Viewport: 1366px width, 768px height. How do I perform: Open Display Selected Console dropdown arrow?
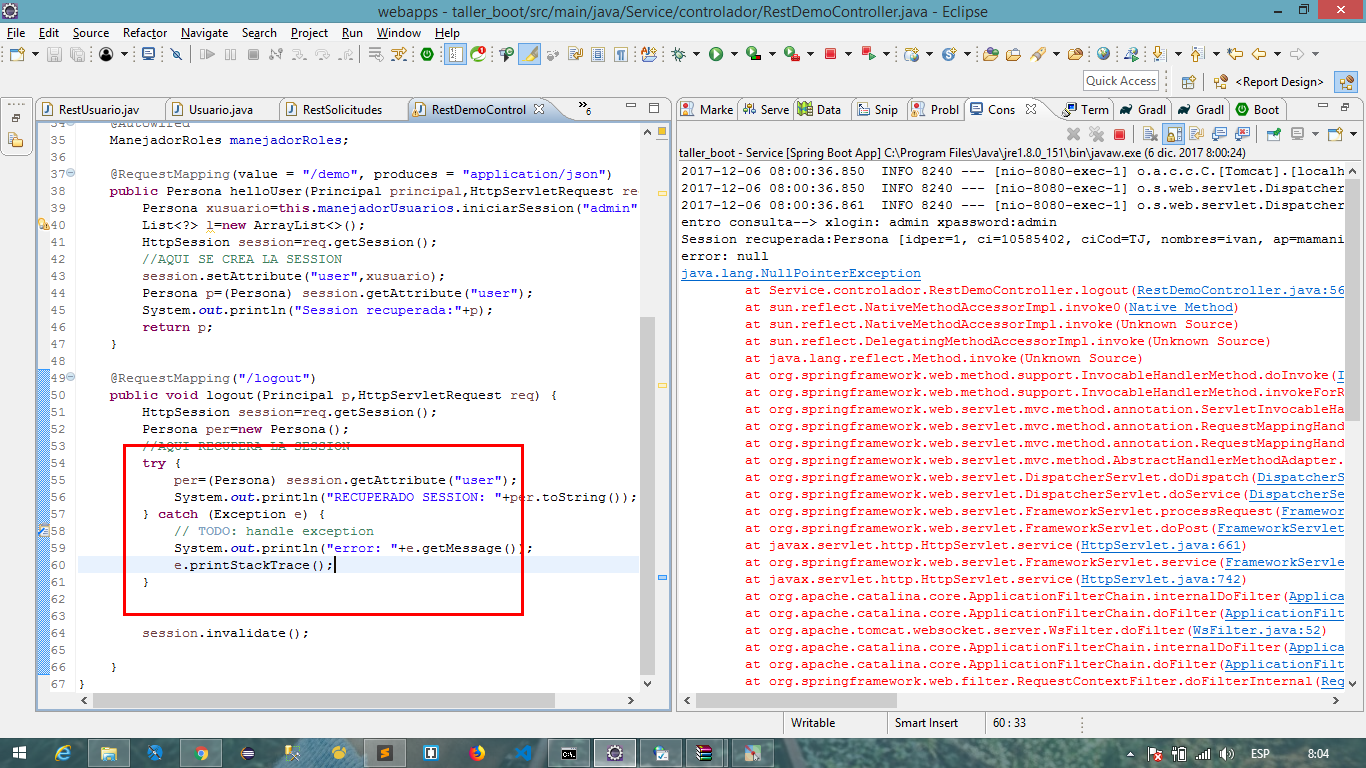[1314, 134]
